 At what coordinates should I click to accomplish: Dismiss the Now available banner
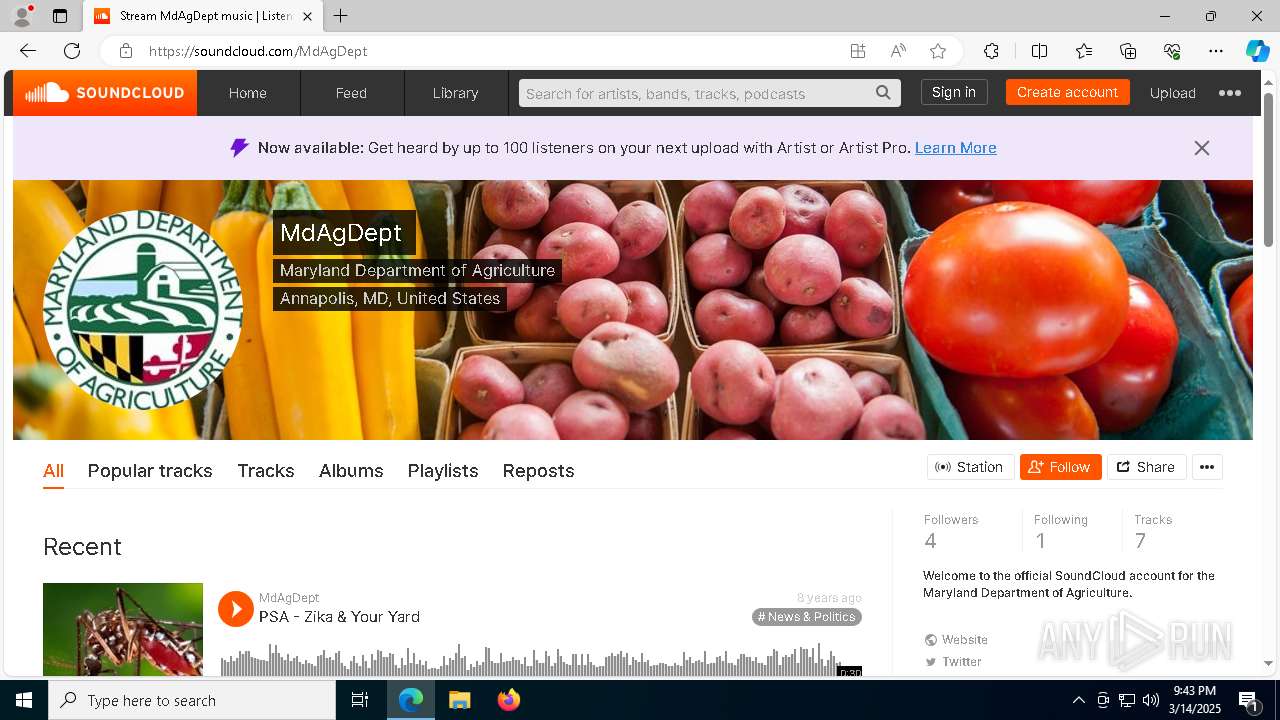[x=1202, y=148]
